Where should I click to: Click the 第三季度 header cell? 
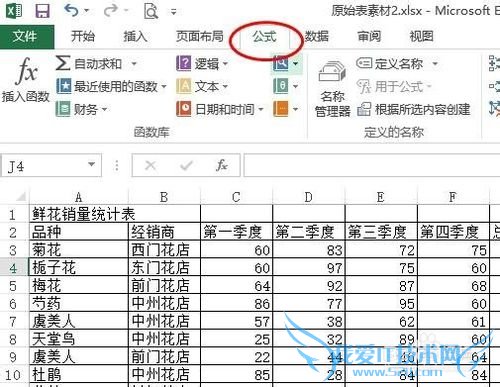pyautogui.click(x=381, y=232)
